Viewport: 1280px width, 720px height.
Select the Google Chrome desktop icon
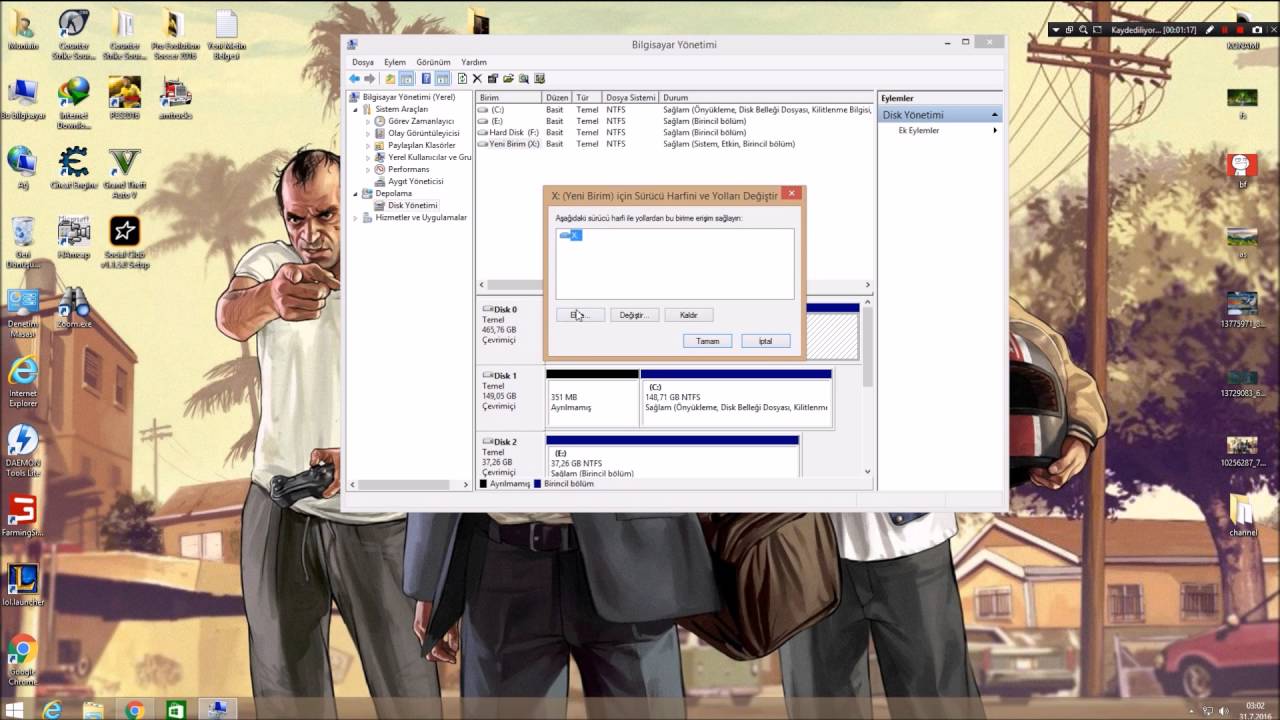pos(22,660)
